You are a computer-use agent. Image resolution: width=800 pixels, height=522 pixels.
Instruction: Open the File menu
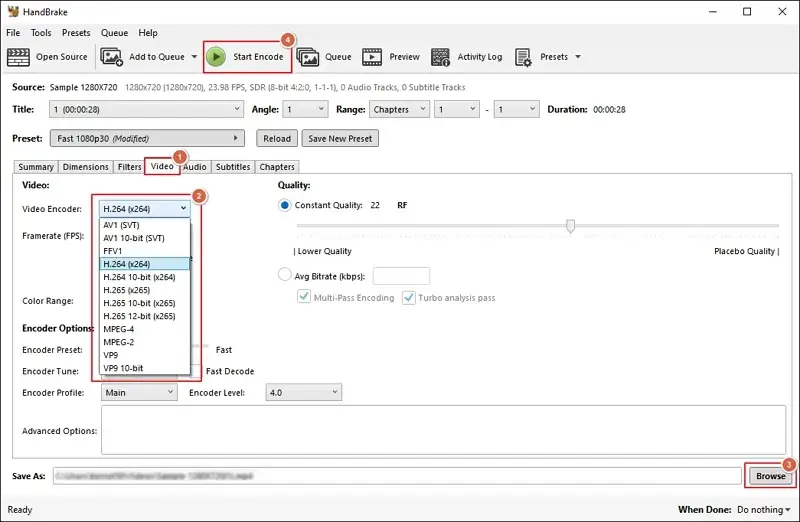[x=13, y=33]
